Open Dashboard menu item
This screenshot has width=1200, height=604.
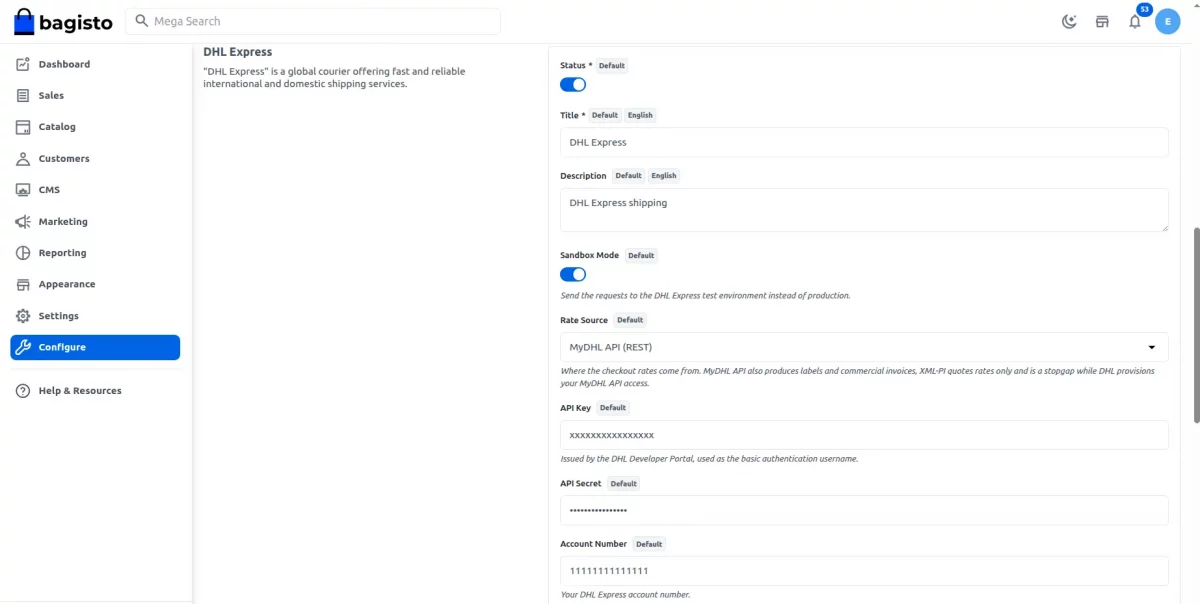(95, 64)
